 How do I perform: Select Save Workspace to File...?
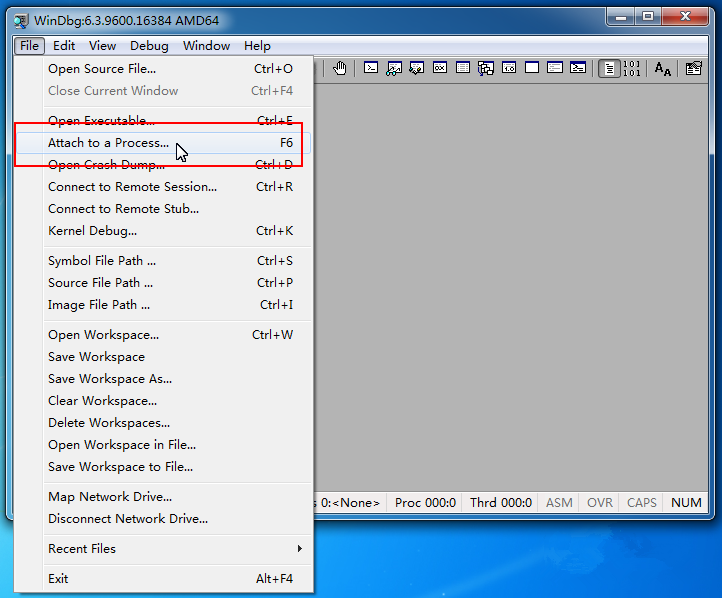164,467
